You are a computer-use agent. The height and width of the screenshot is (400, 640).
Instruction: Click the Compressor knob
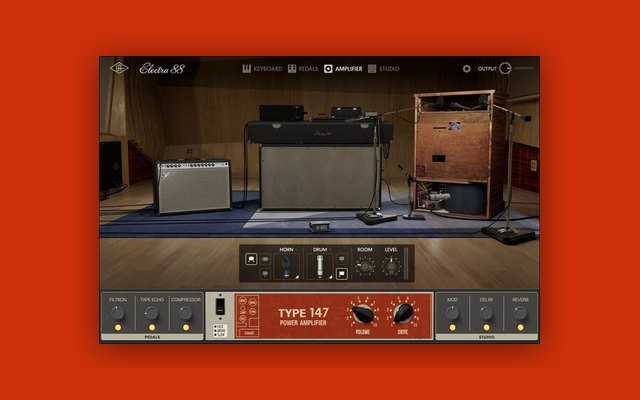point(186,313)
